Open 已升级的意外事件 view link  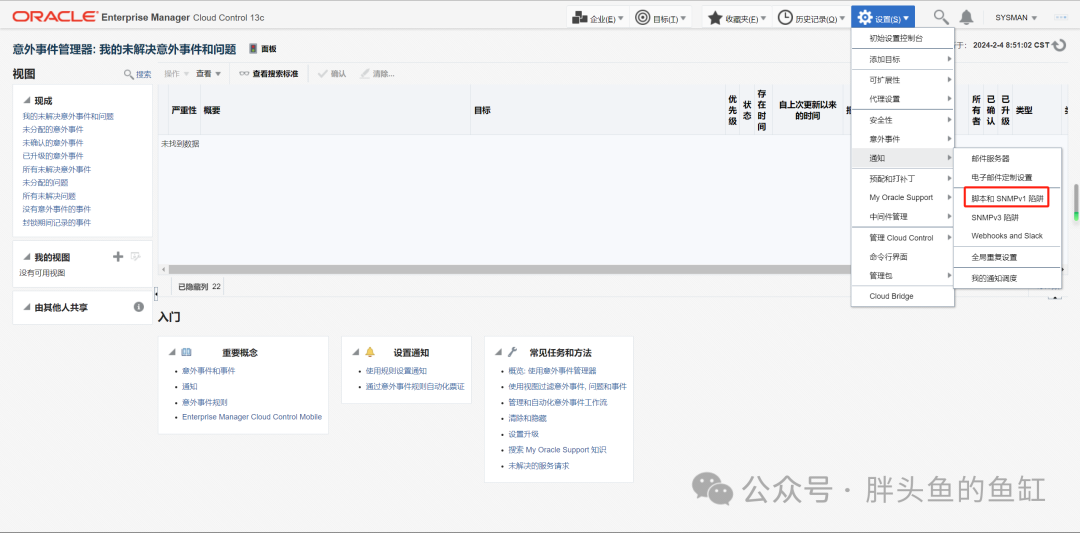53,156
